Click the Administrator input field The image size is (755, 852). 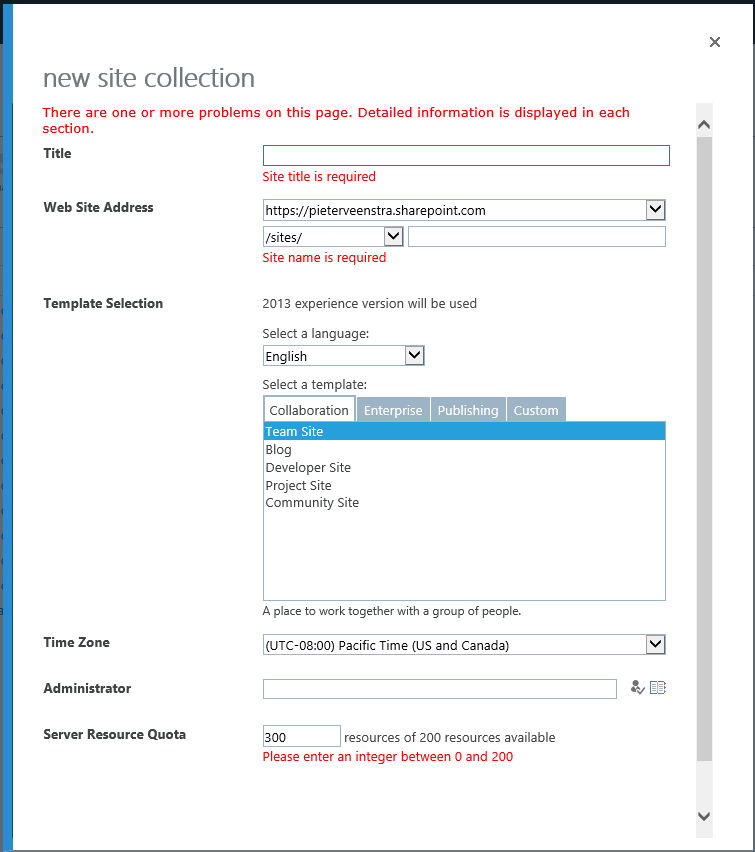pos(440,688)
